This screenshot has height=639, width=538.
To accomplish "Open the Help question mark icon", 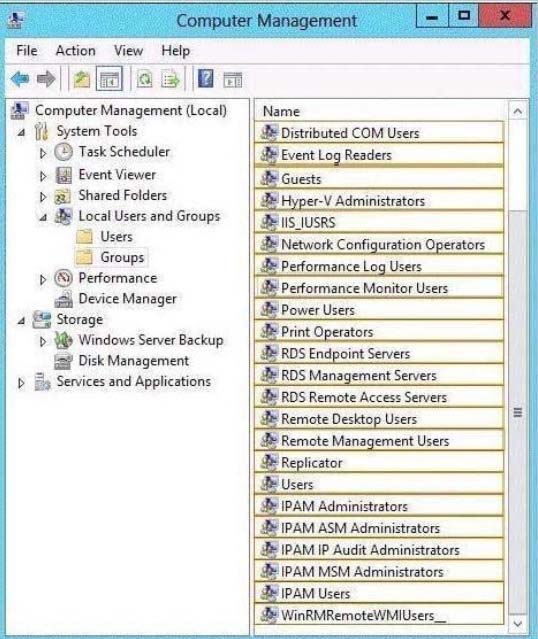I will (x=205, y=78).
